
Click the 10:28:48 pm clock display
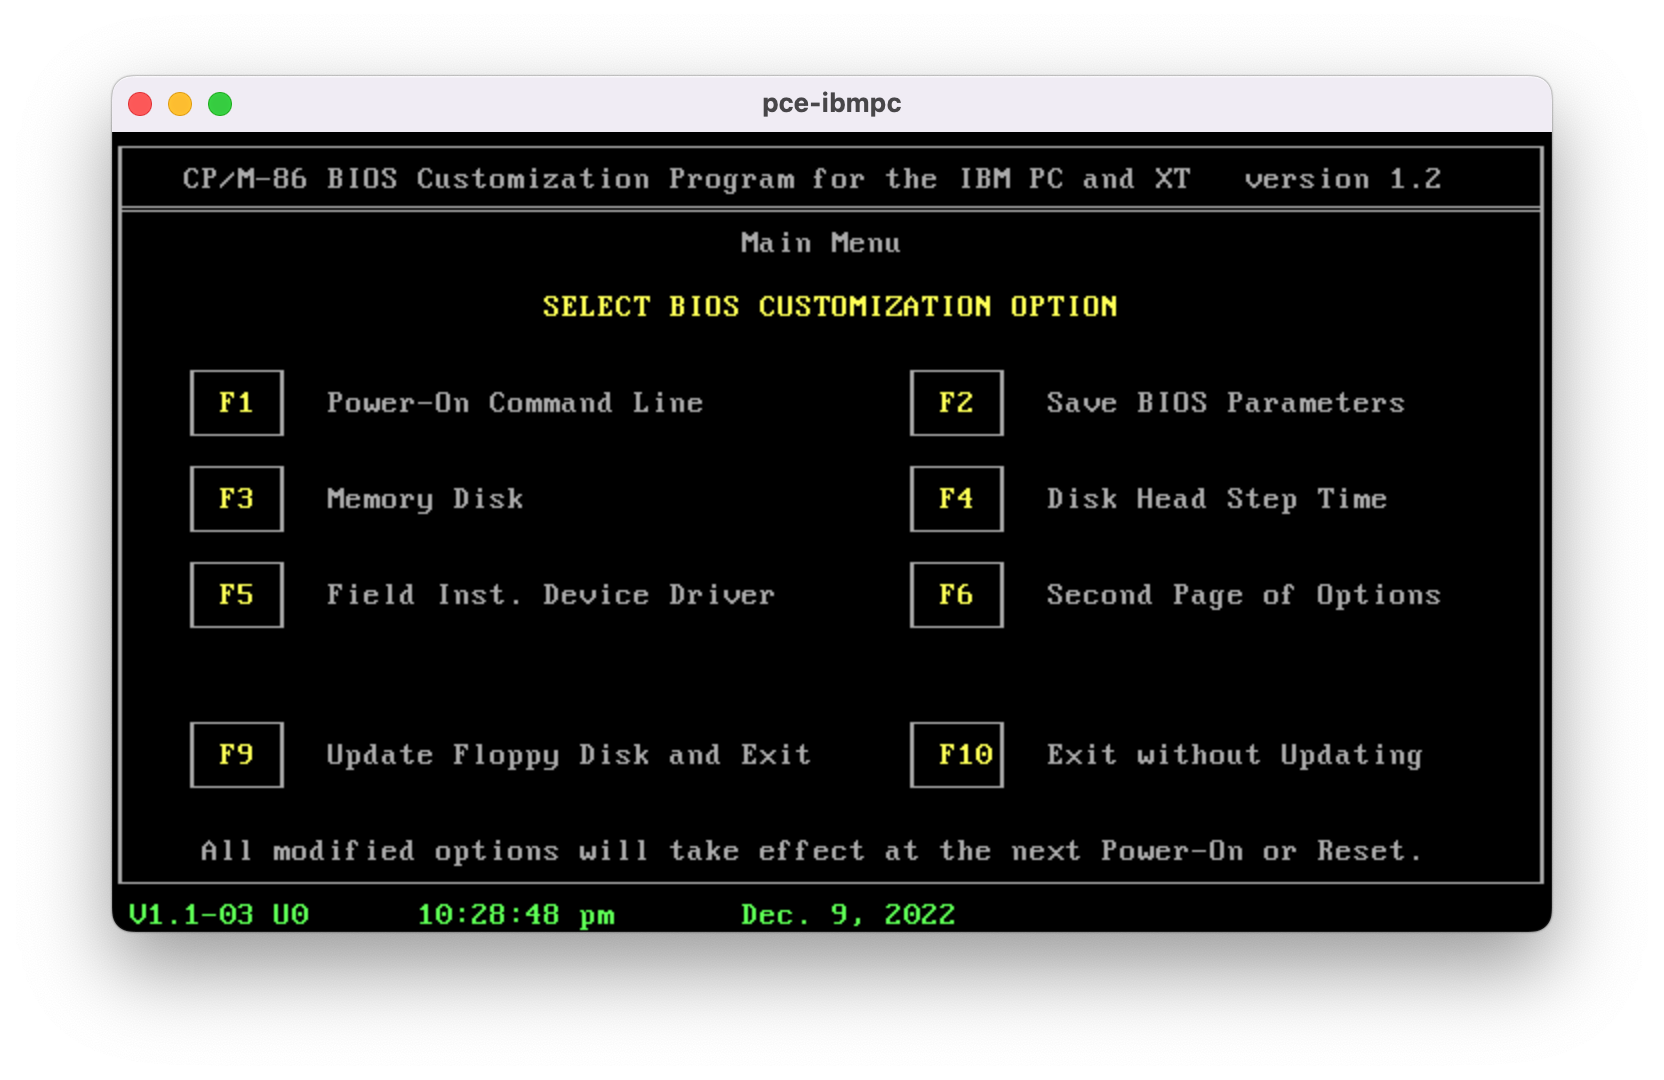[516, 914]
